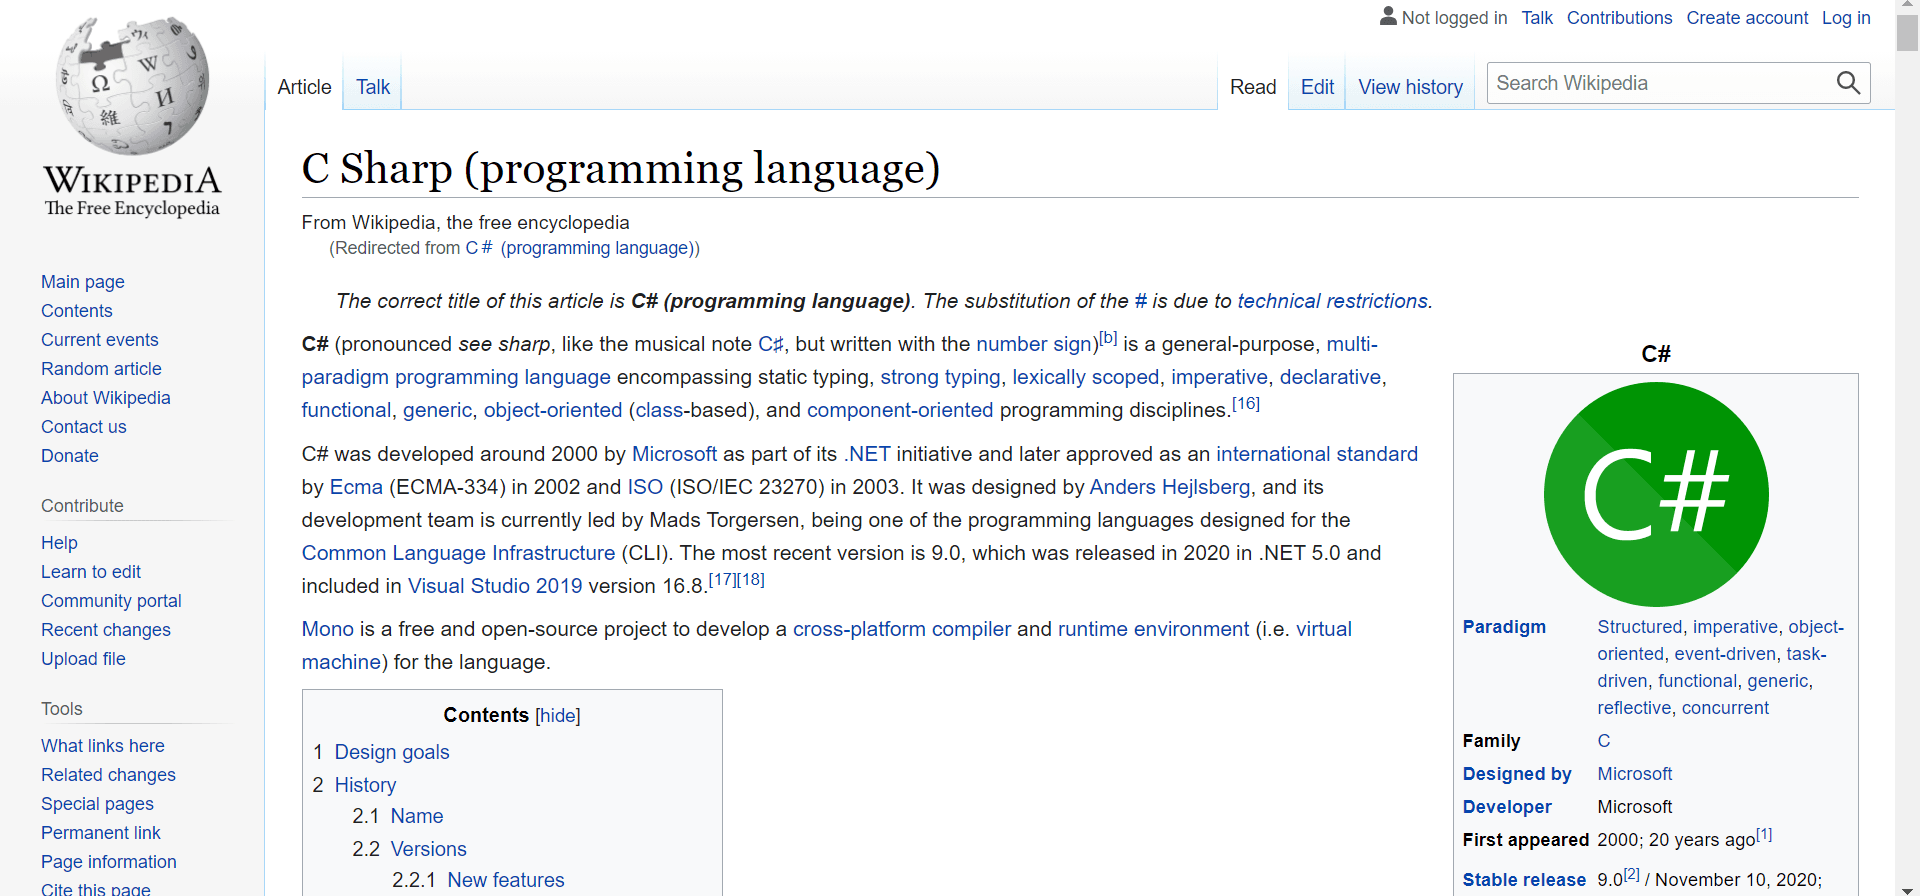Open What links here tool
The height and width of the screenshot is (896, 1920).
(x=103, y=746)
